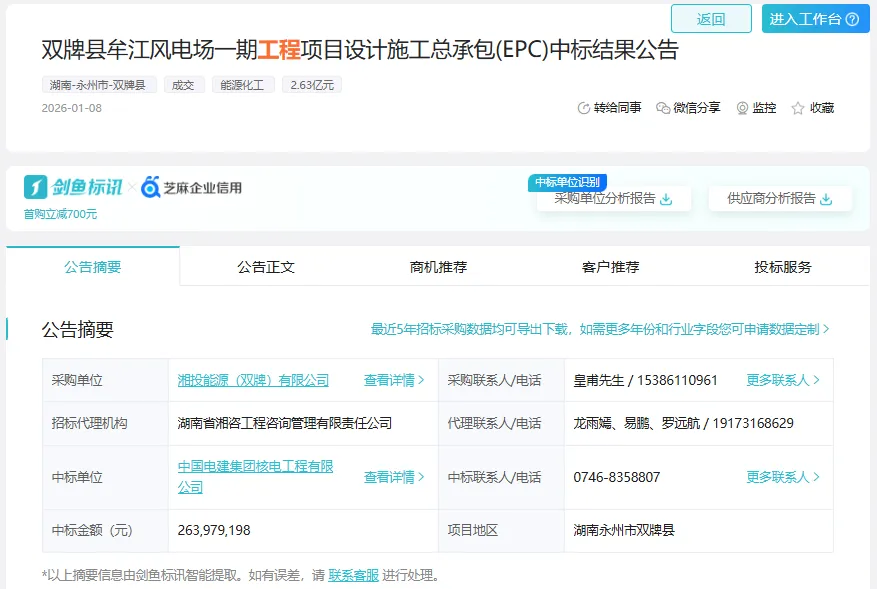This screenshot has width=877, height=589.
Task: Switch to the 公告正文 tab
Action: point(266,267)
